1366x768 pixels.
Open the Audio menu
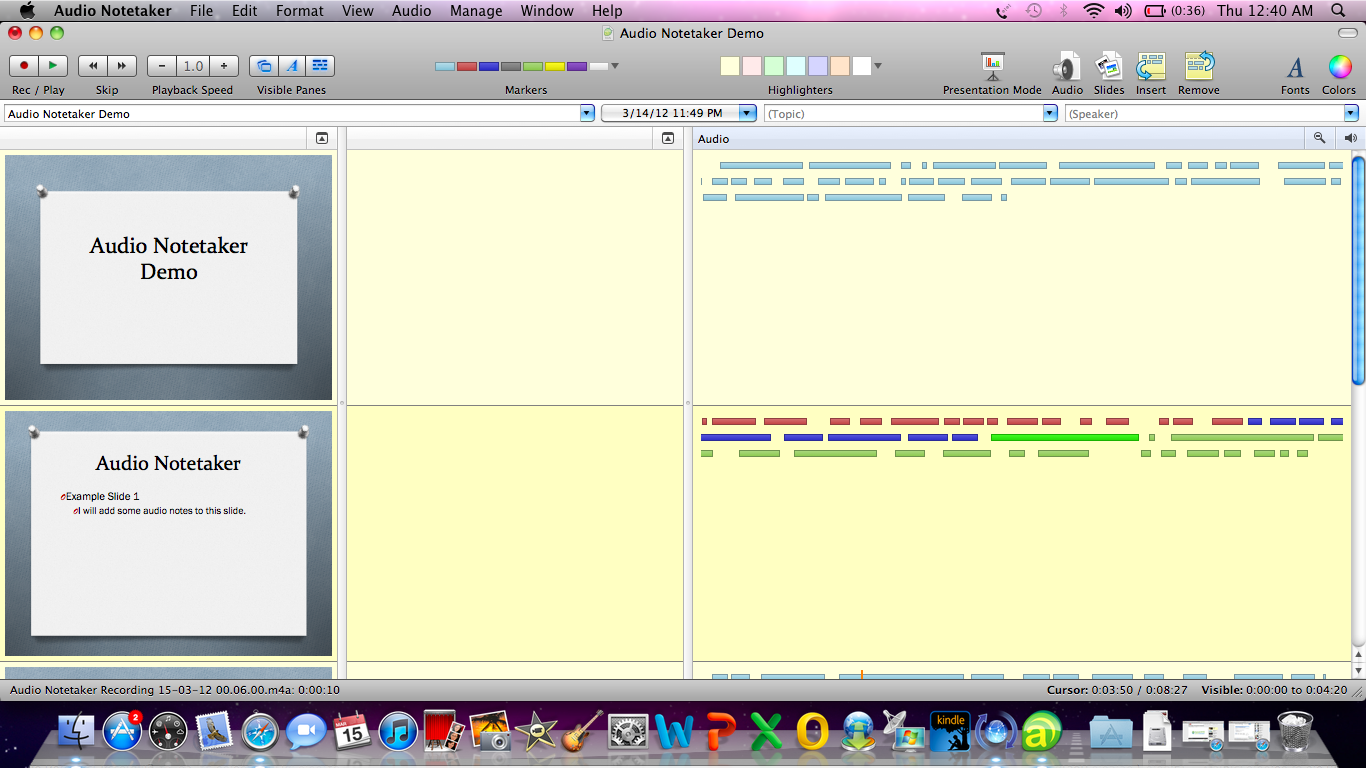coord(411,11)
